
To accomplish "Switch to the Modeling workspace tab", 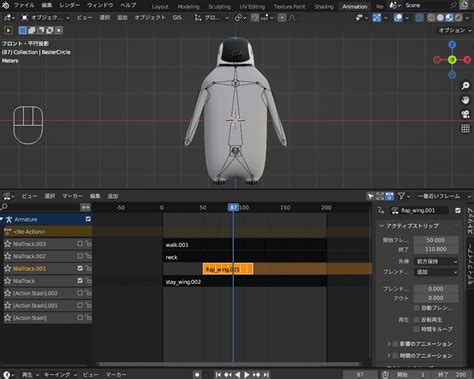I will [x=188, y=6].
